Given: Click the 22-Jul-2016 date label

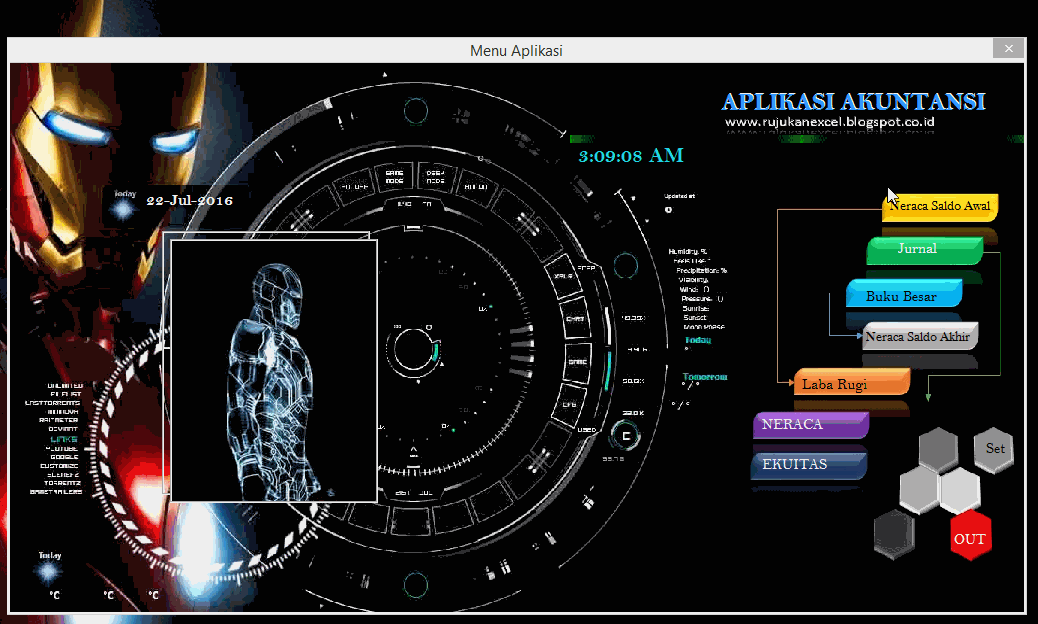Looking at the screenshot, I should coord(189,201).
